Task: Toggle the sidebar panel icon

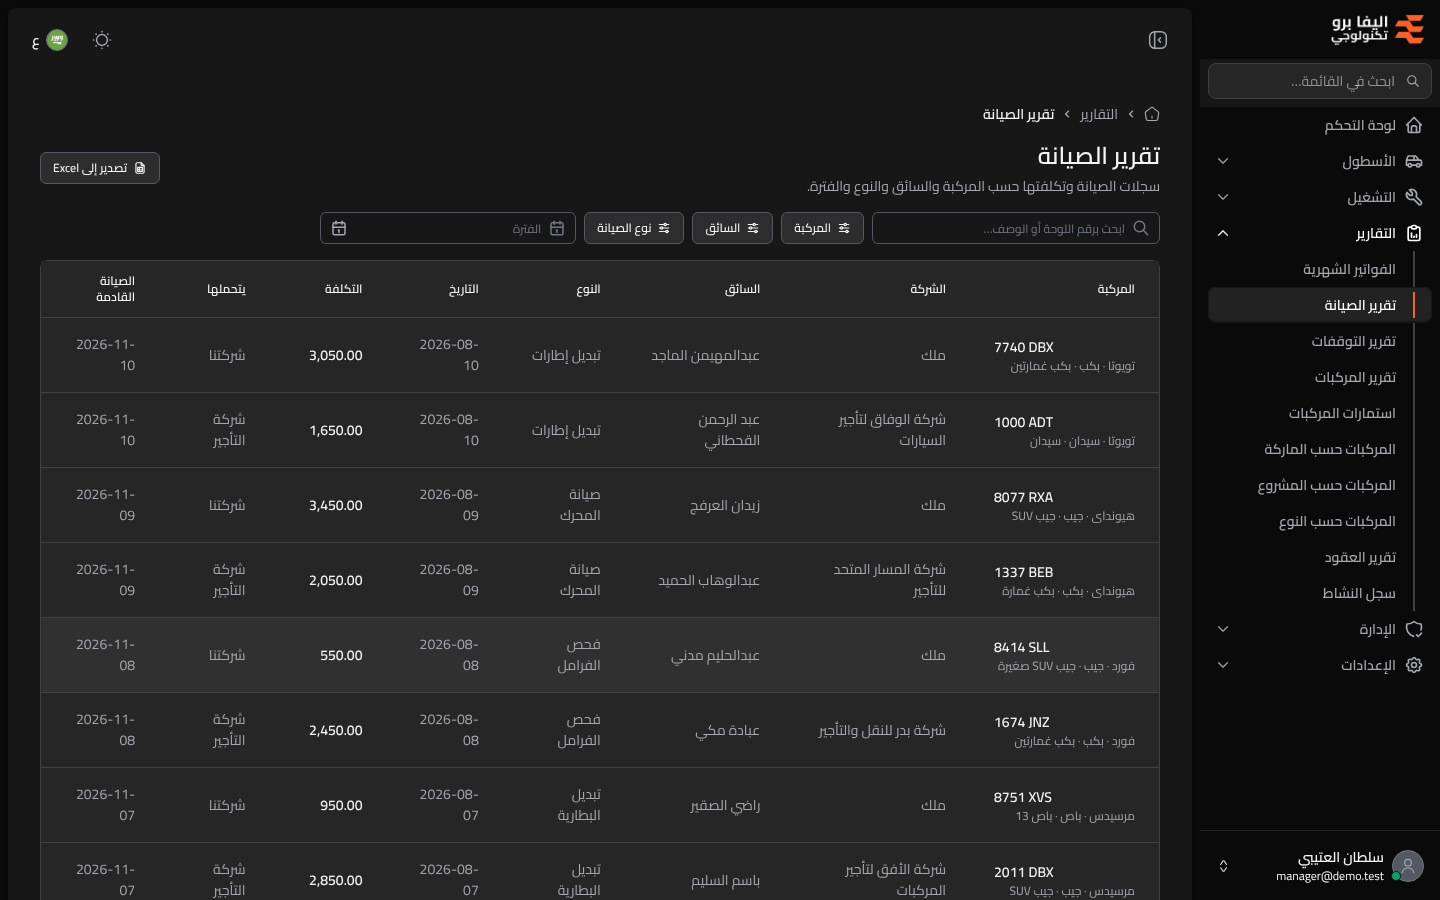Action: pos(1158,40)
